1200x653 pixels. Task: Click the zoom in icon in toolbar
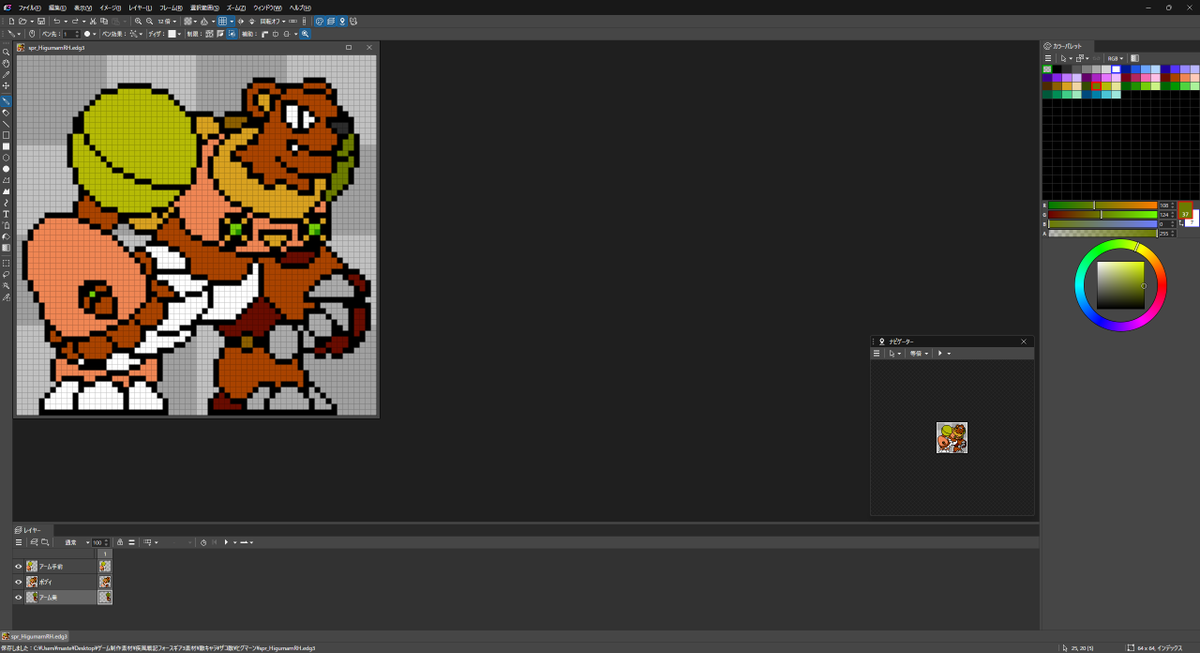[x=138, y=21]
